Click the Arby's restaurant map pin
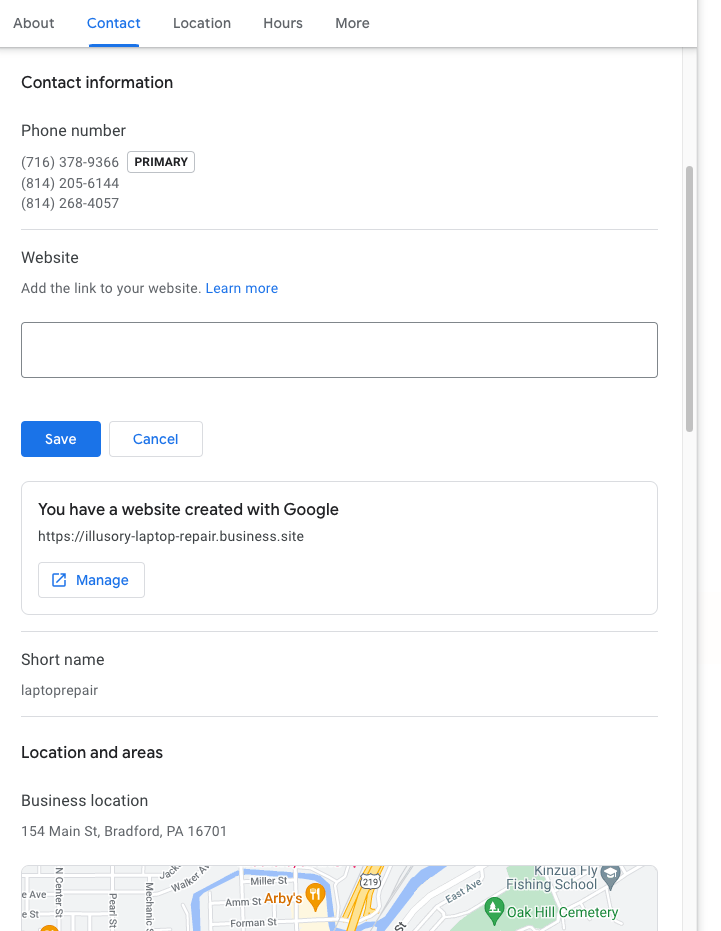721x931 pixels. [315, 896]
